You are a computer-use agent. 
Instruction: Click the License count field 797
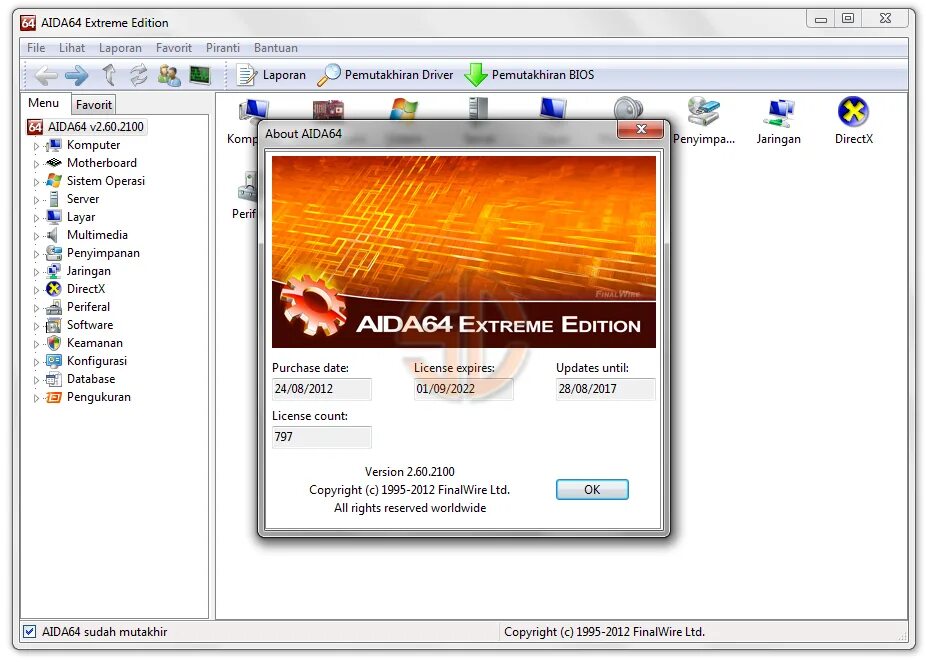[322, 437]
